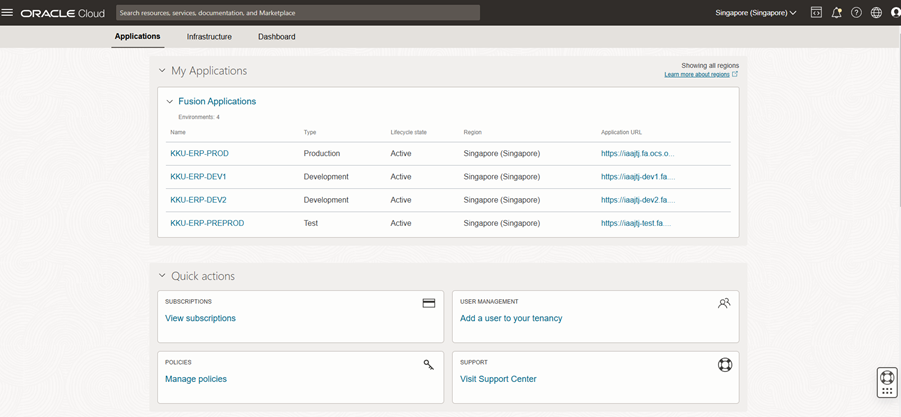Click Singapore region in the KKU-ERP-DEV2 row

pos(502,200)
